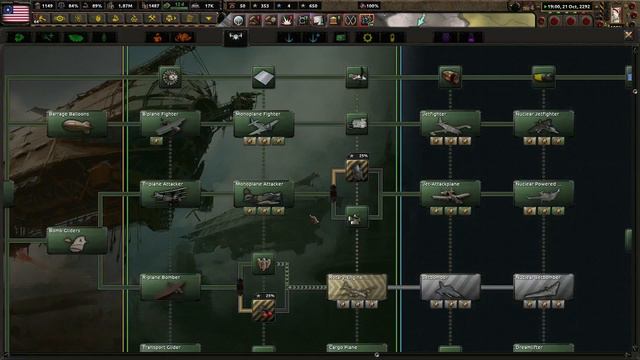This screenshot has width=640, height=360.
Task: Open the Dreamlifter technology
Action: click(x=543, y=348)
